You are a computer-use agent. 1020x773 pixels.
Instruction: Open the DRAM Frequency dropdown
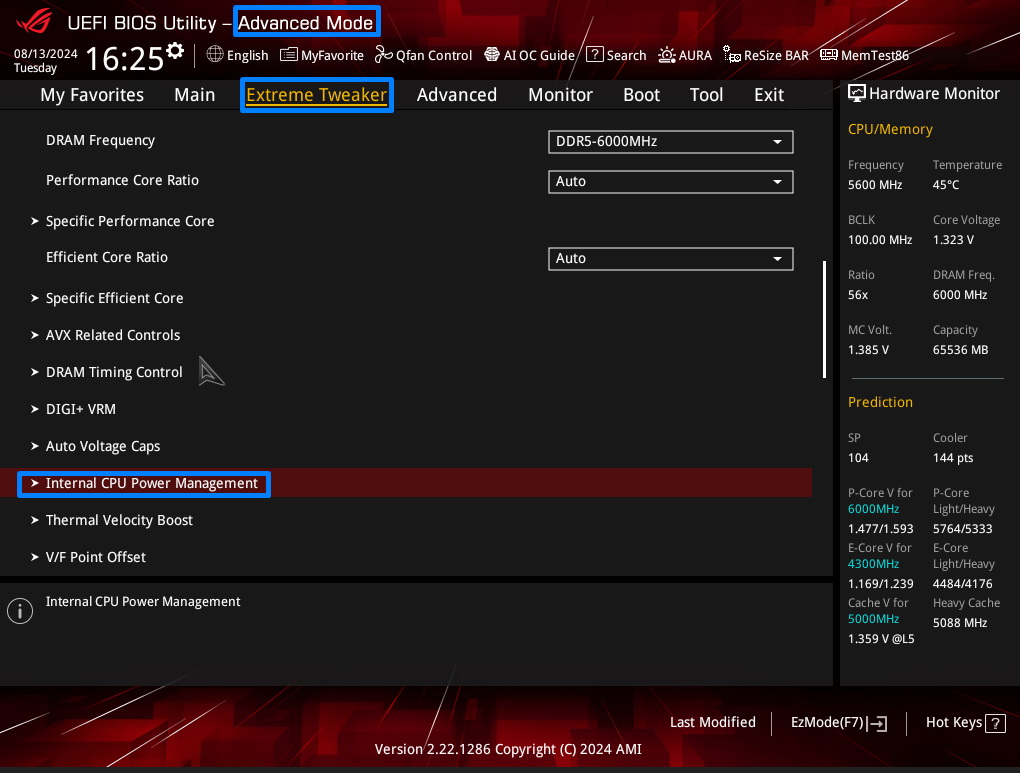pyautogui.click(x=671, y=142)
